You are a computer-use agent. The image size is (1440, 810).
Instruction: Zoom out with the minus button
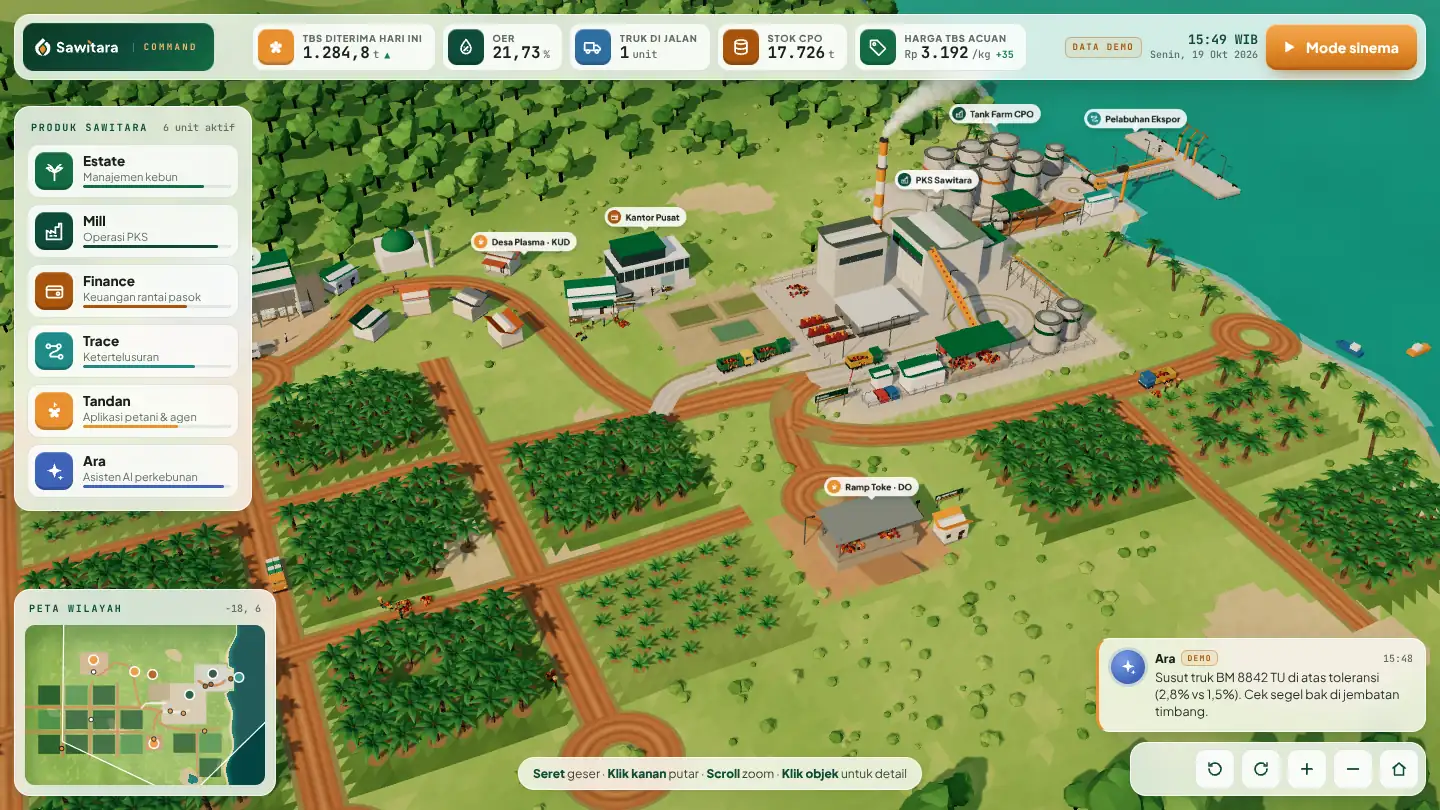click(1353, 769)
